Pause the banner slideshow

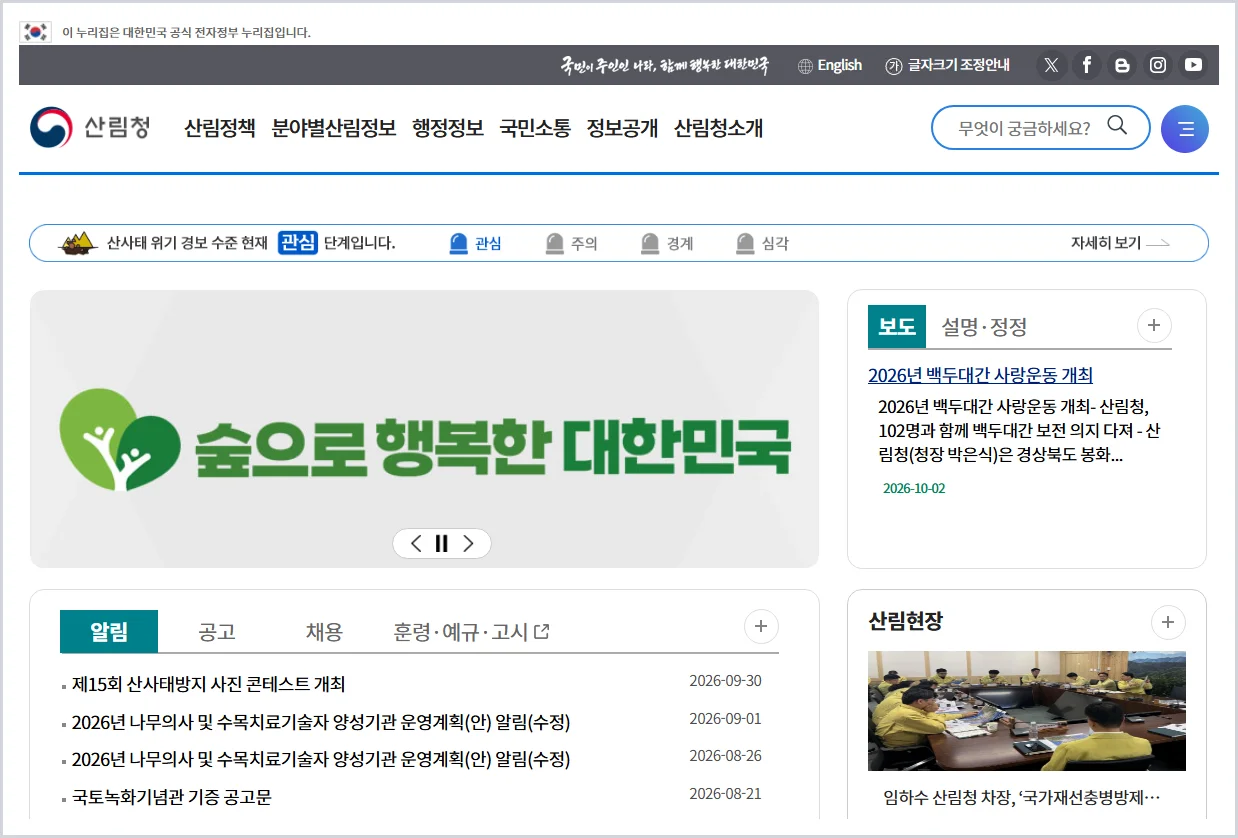(442, 544)
